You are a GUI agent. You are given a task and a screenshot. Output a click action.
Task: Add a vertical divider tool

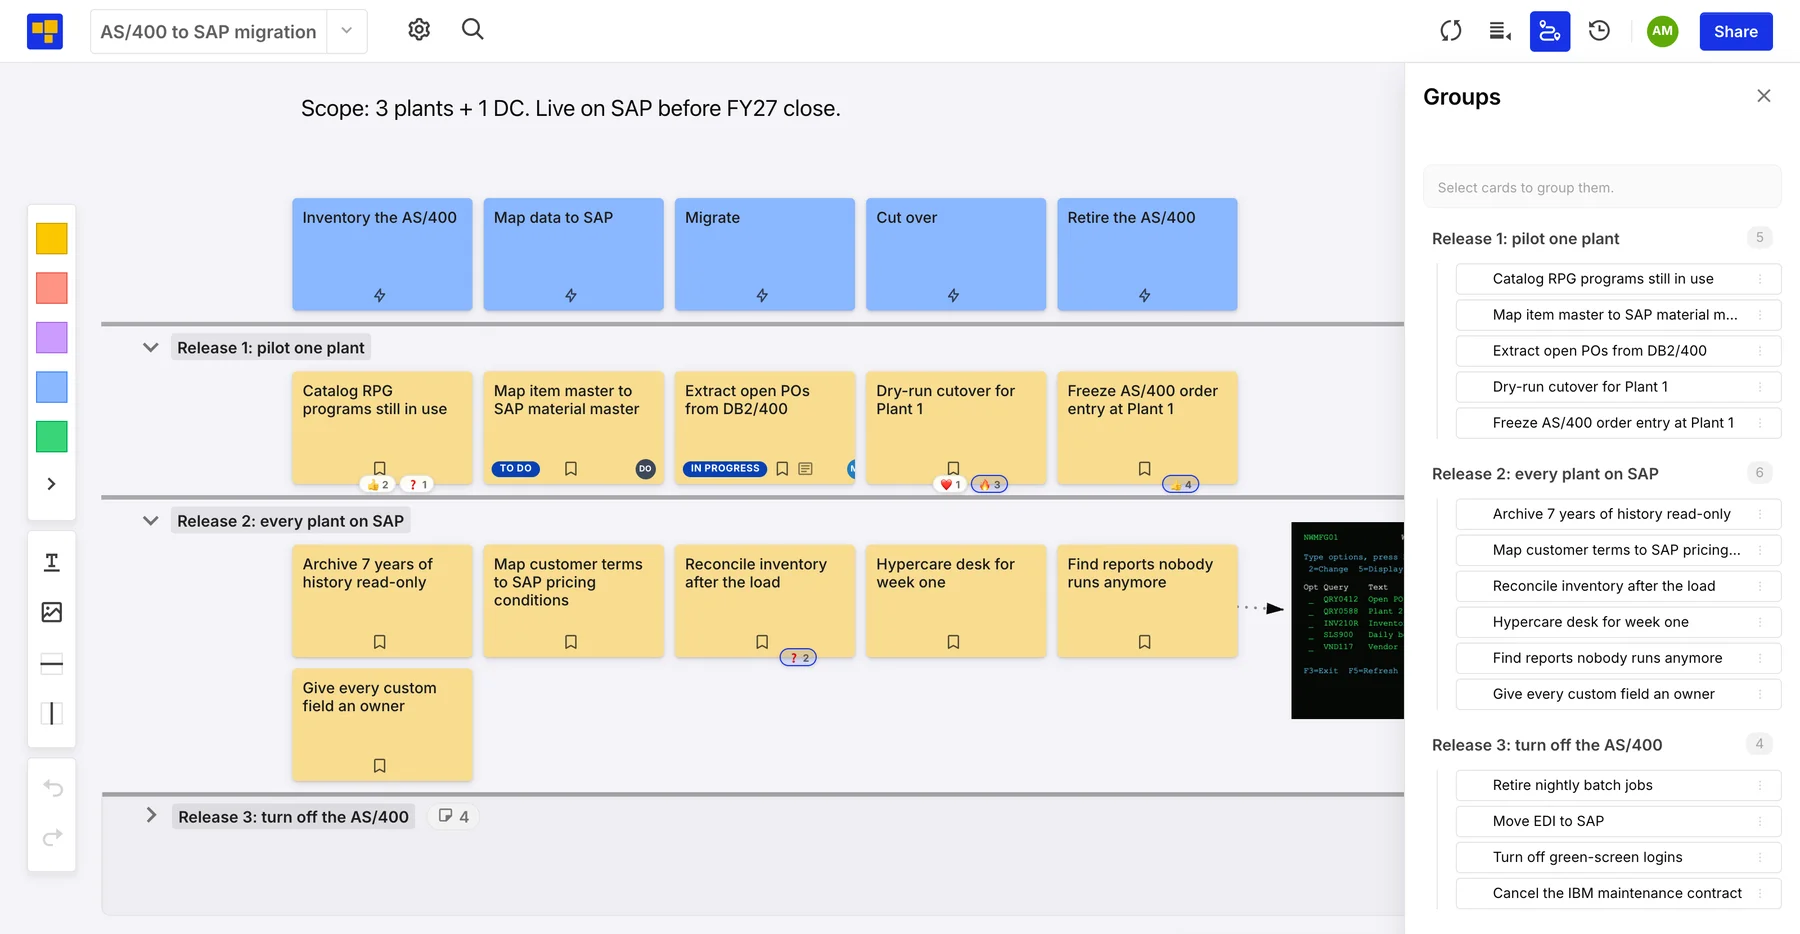(52, 713)
